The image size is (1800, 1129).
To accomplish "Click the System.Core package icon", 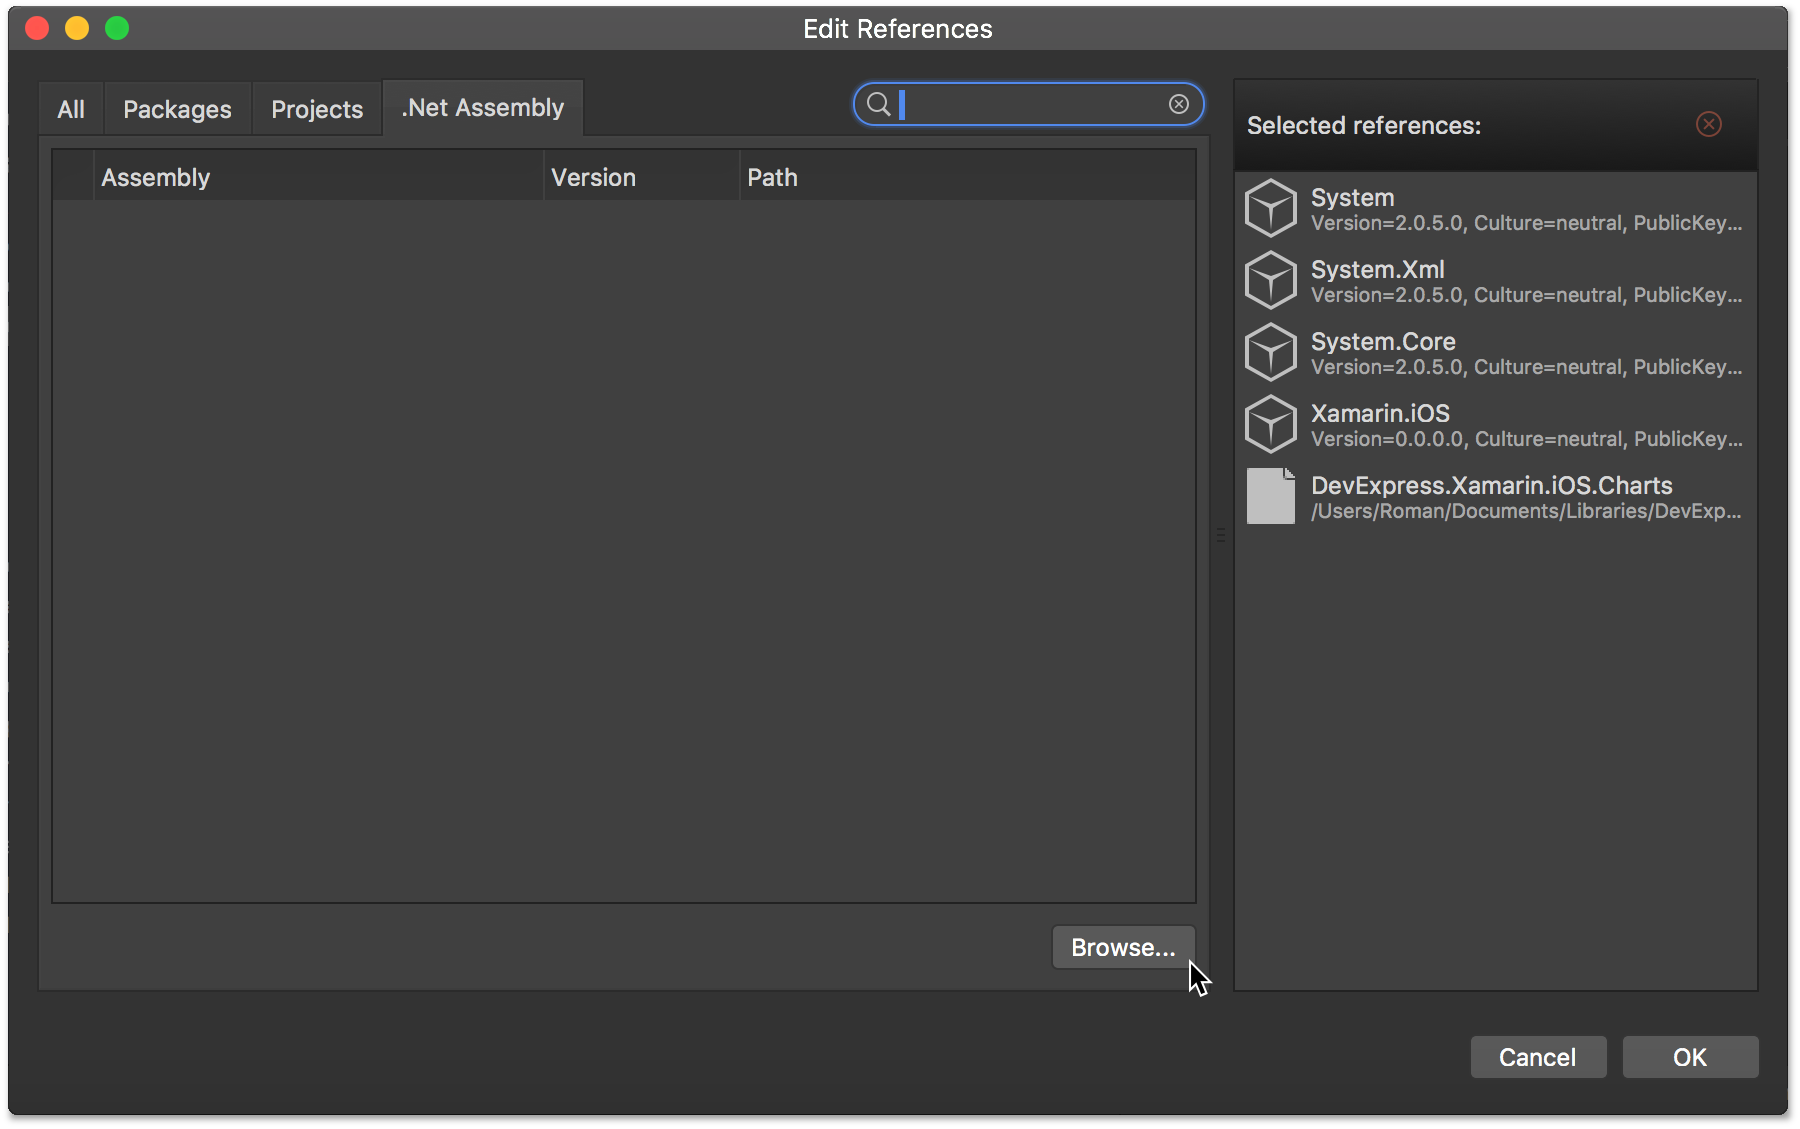I will tap(1271, 352).
